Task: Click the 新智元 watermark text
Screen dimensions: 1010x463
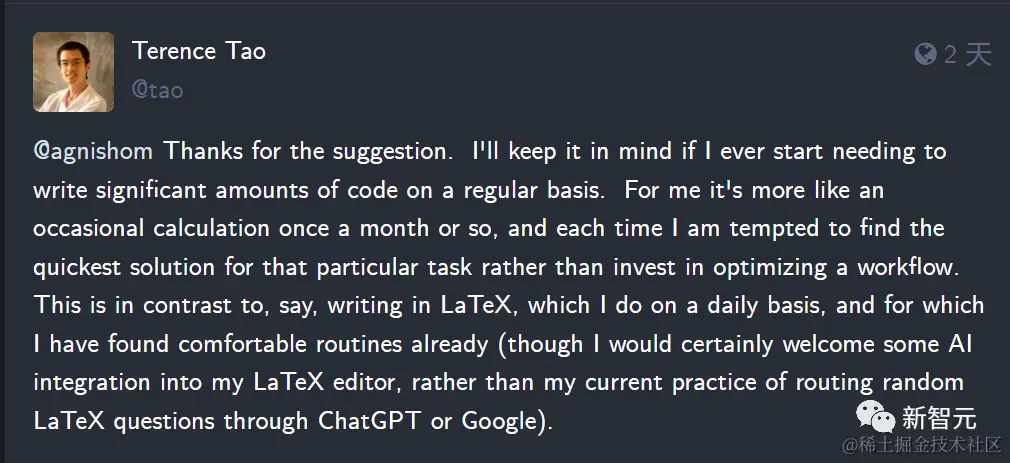Action: pyautogui.click(x=939, y=417)
